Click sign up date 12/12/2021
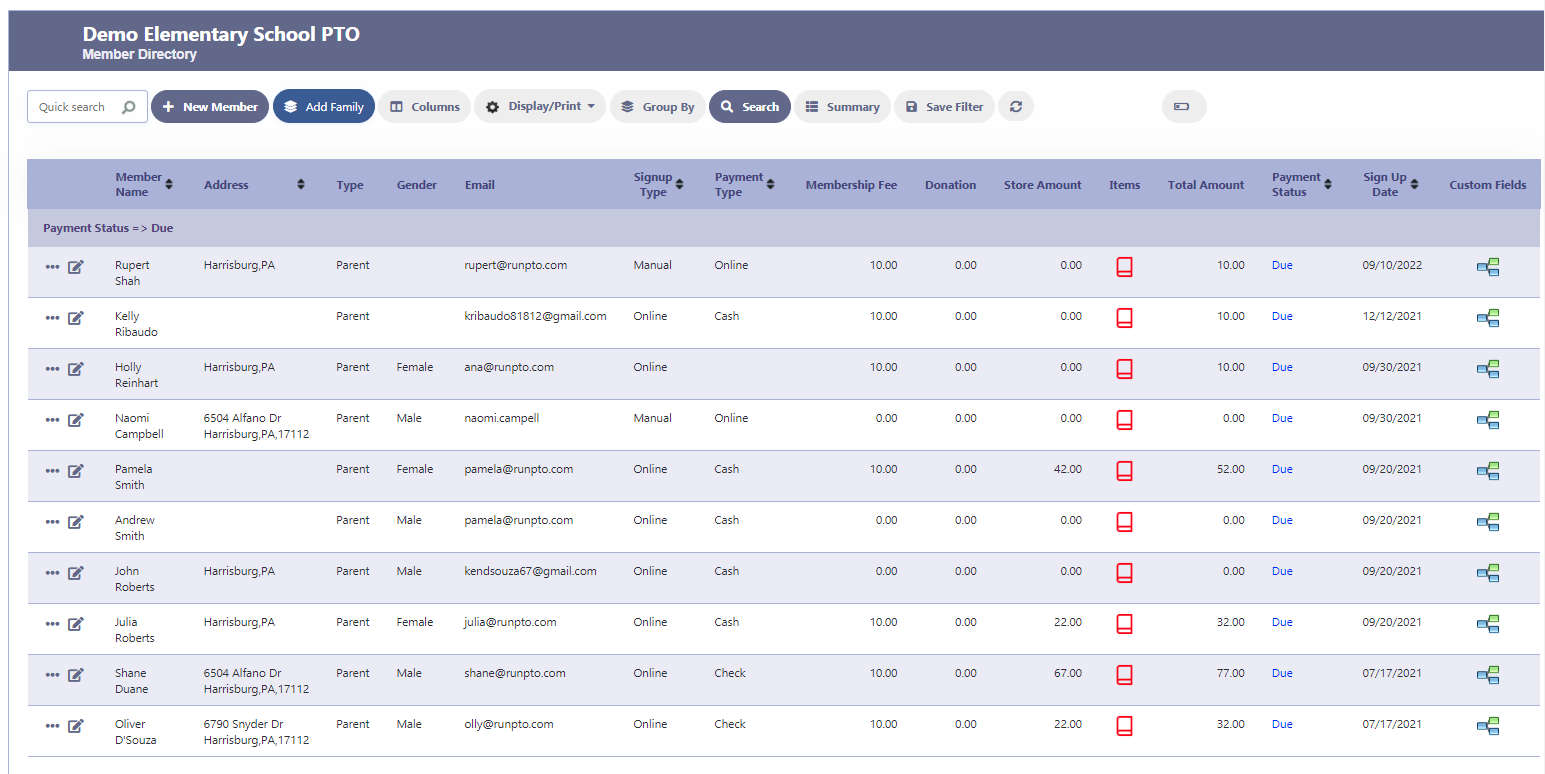 pos(1392,317)
